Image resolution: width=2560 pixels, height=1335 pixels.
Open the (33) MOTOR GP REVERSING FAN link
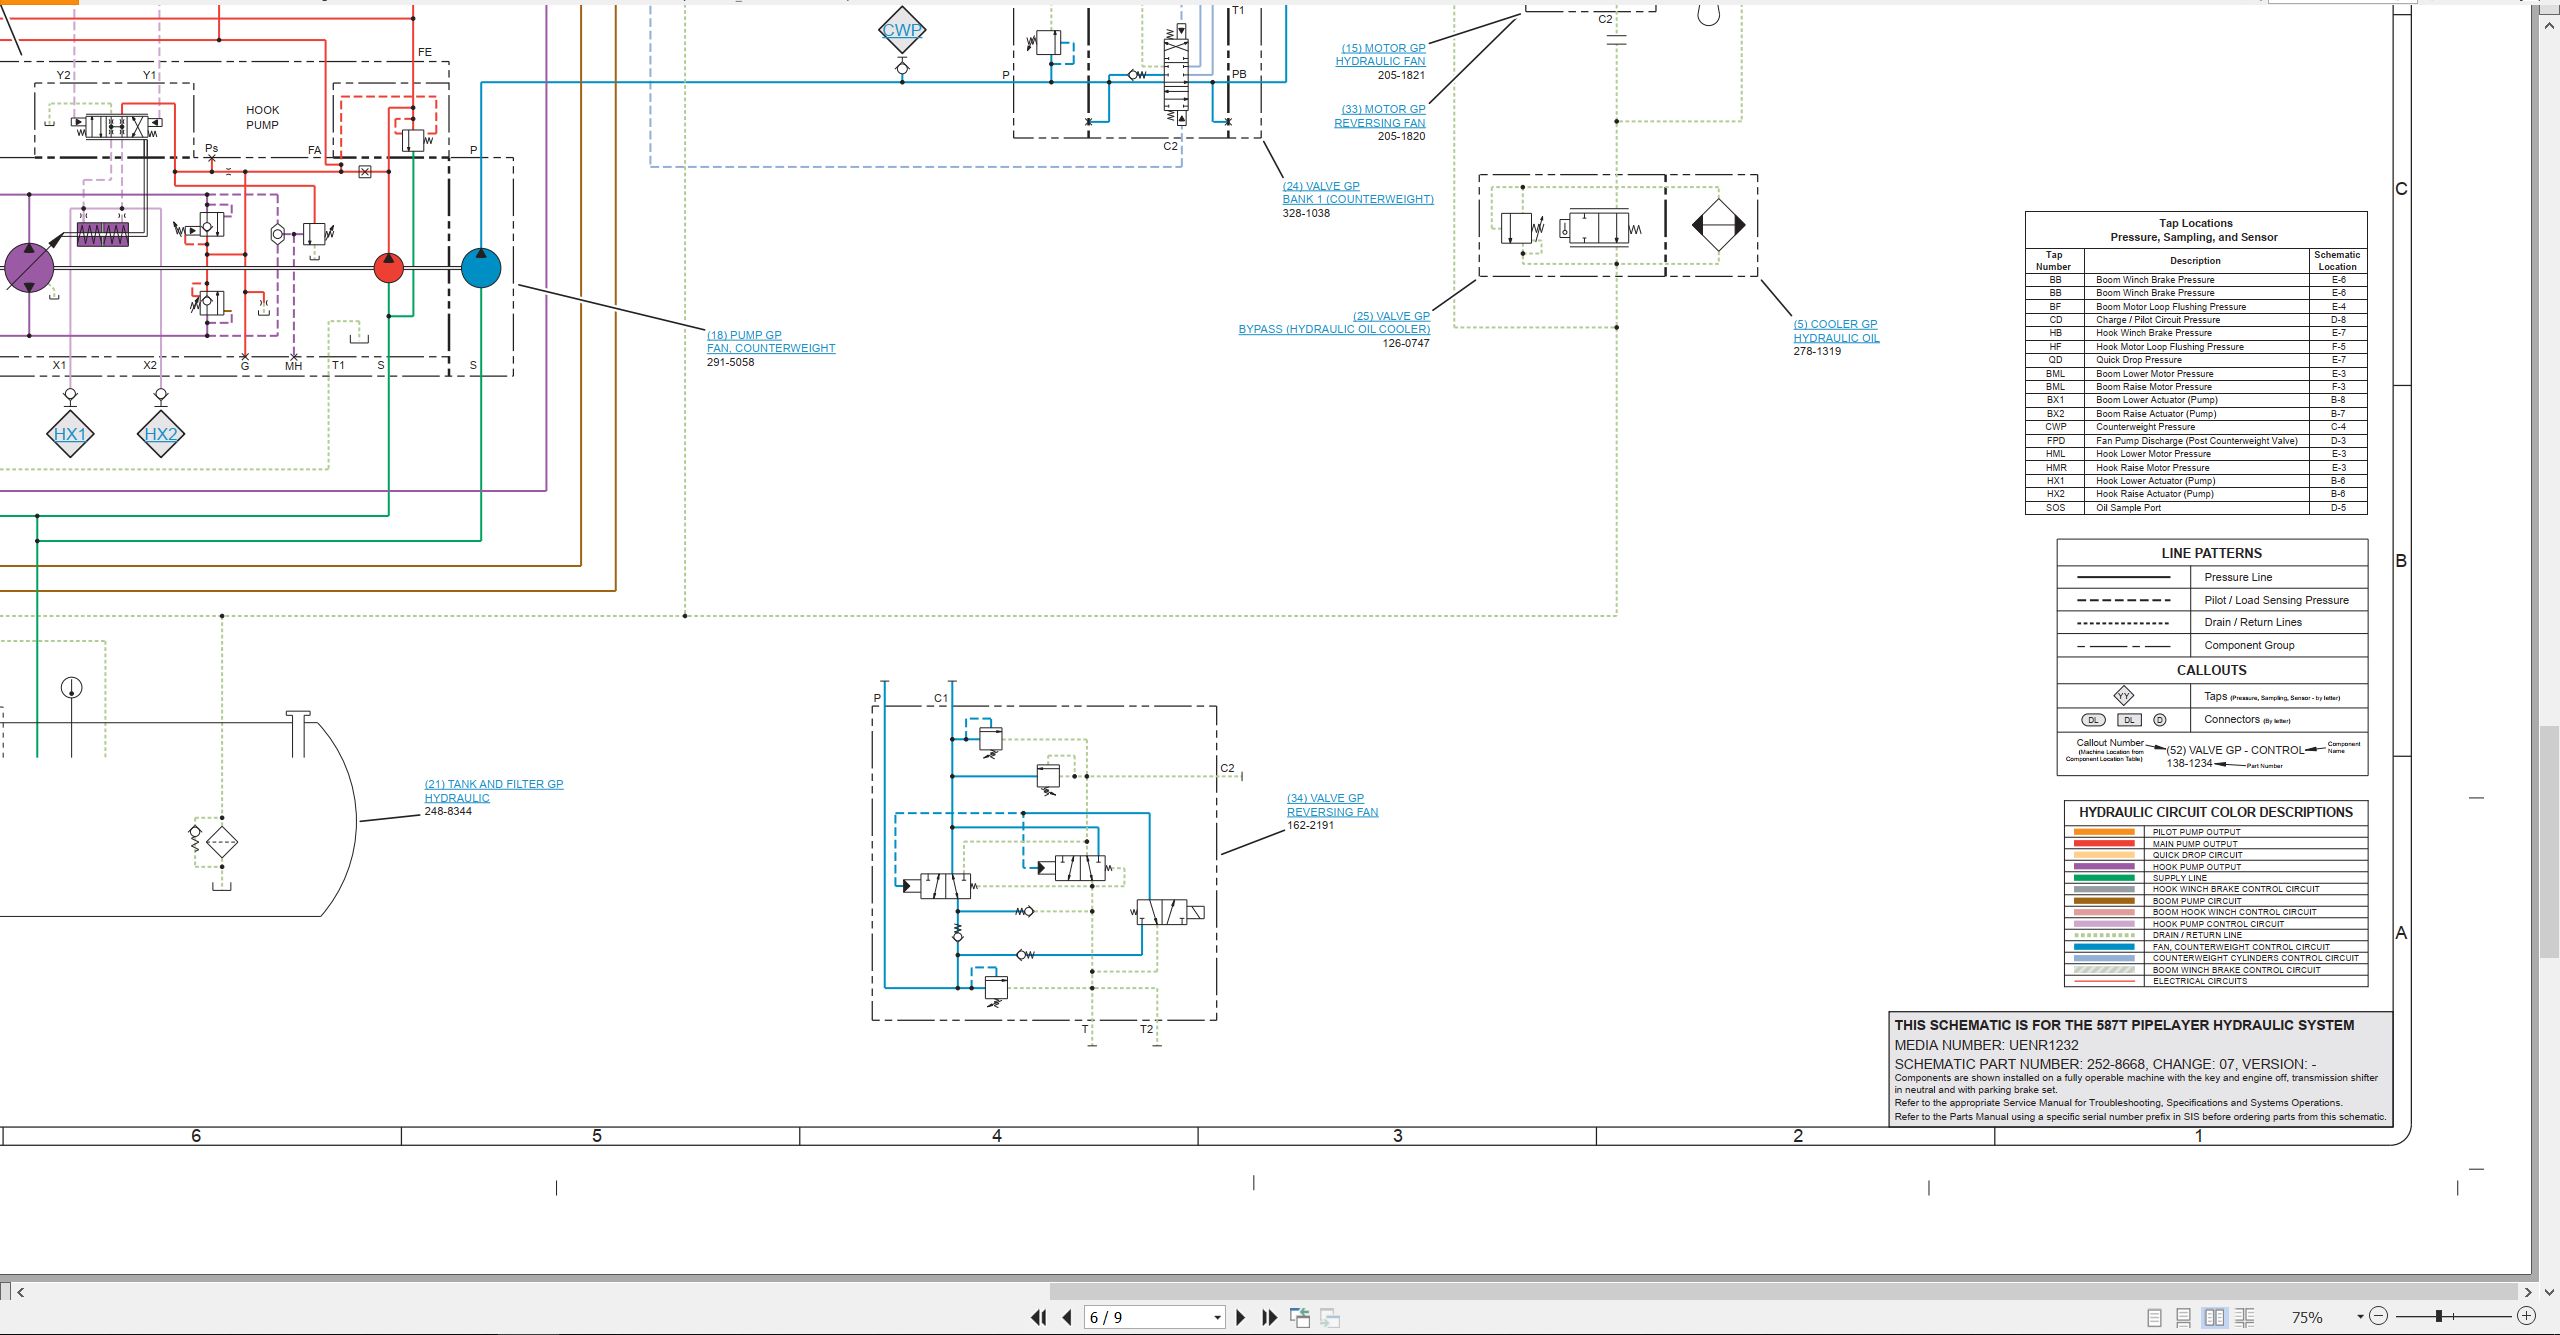tap(1380, 116)
